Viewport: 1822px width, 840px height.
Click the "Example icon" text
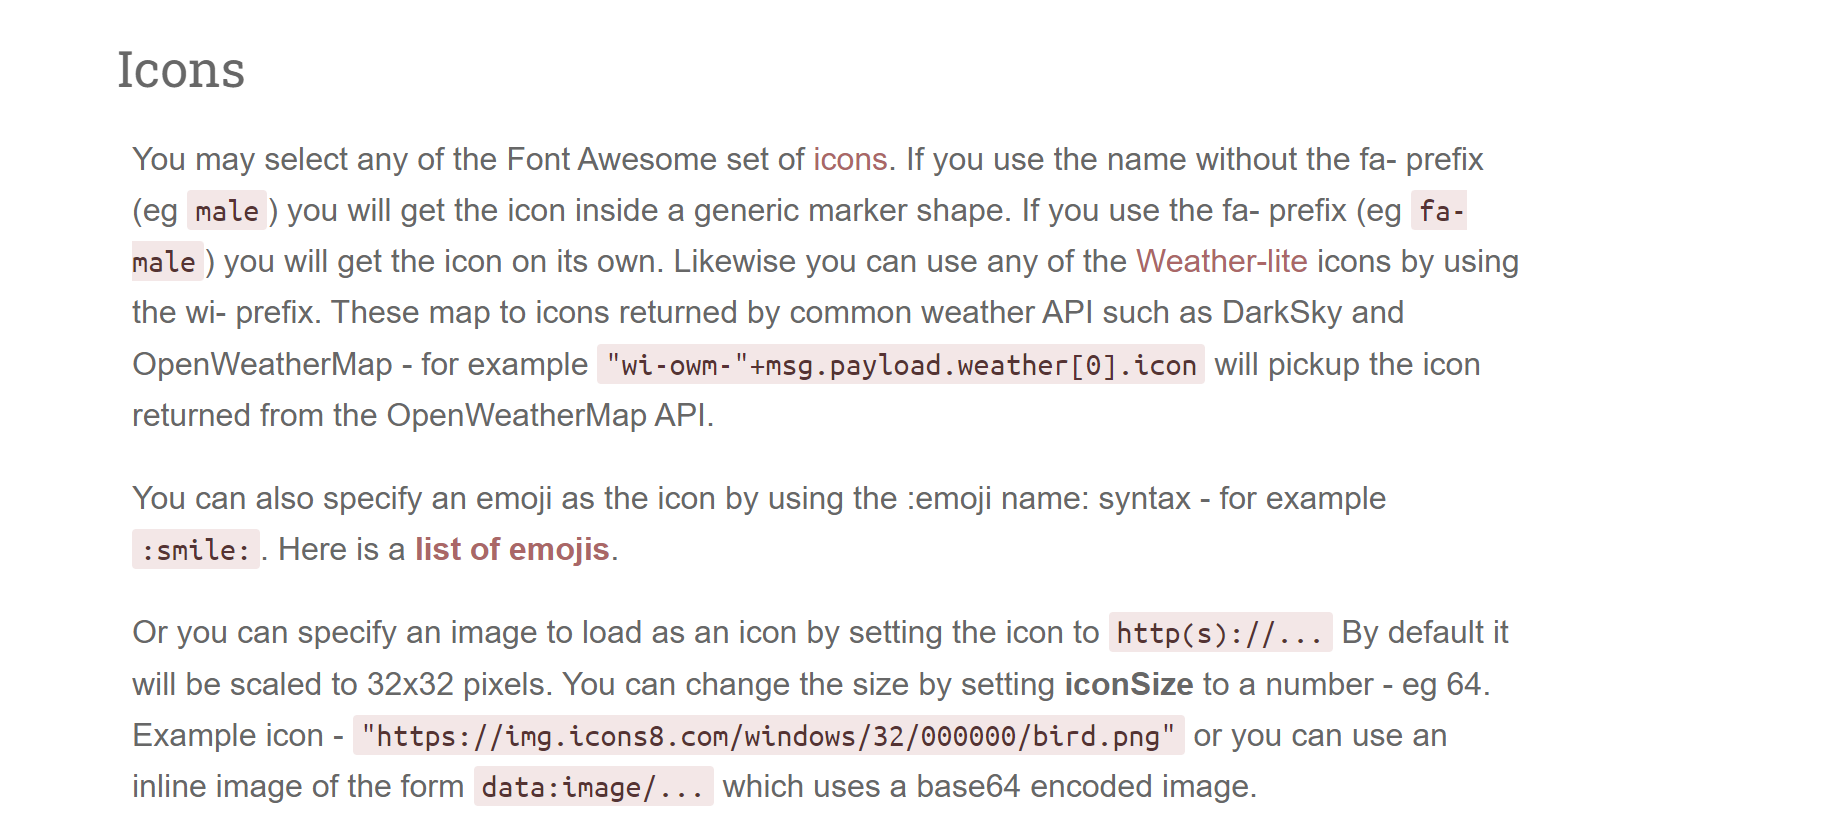point(228,736)
